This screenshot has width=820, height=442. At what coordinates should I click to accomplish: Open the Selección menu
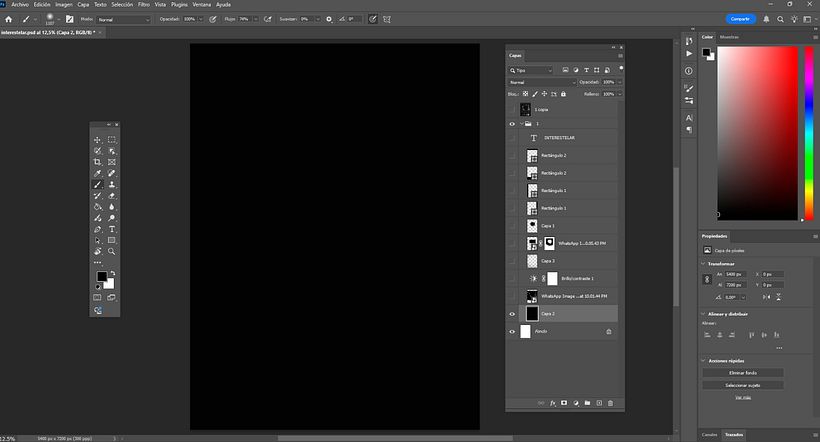pyautogui.click(x=122, y=4)
